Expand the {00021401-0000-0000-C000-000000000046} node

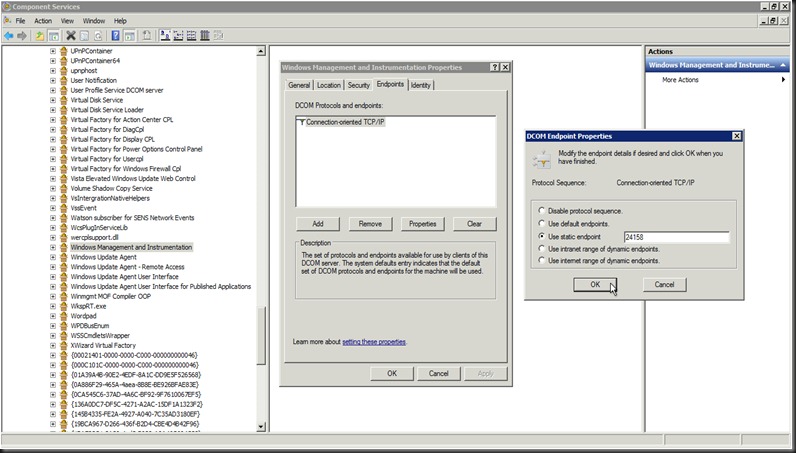coord(53,355)
